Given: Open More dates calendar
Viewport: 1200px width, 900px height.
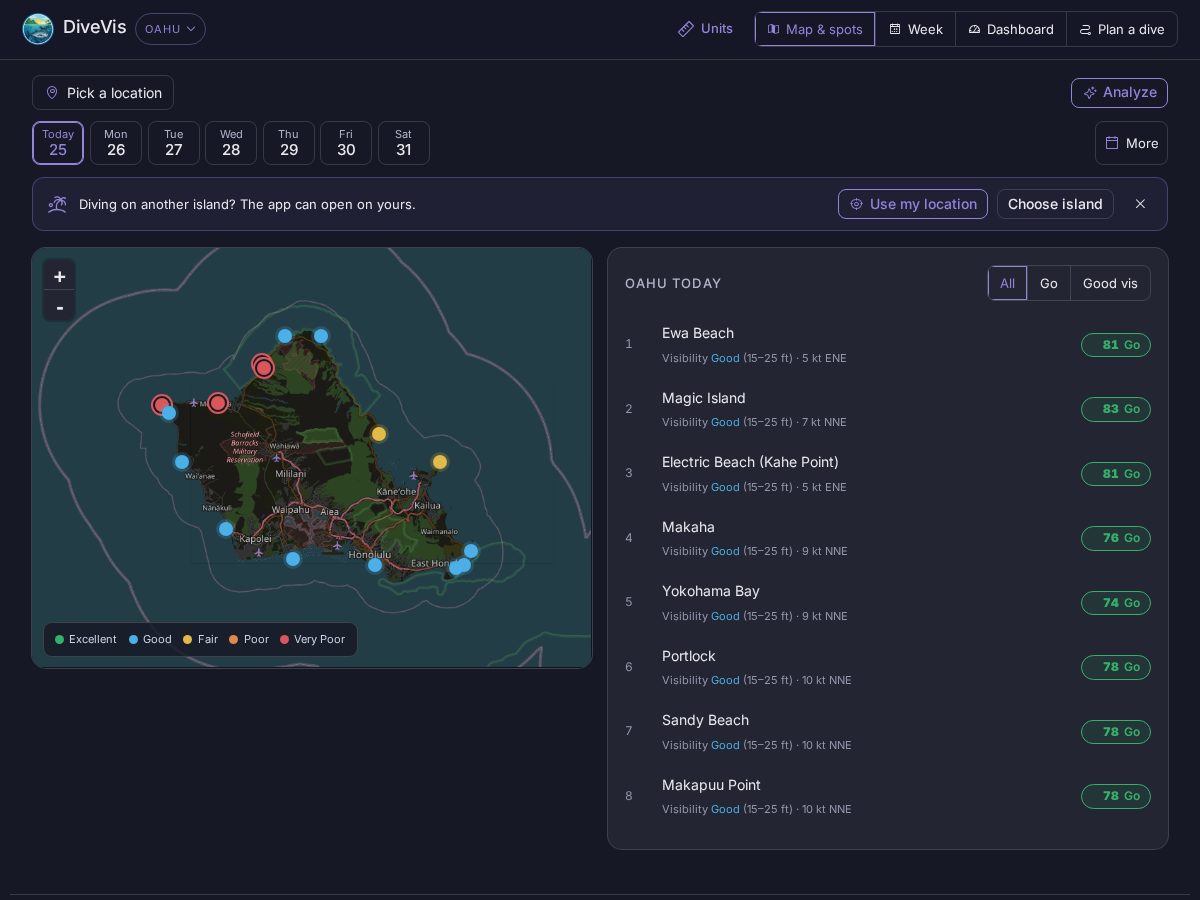Looking at the screenshot, I should click(1131, 143).
